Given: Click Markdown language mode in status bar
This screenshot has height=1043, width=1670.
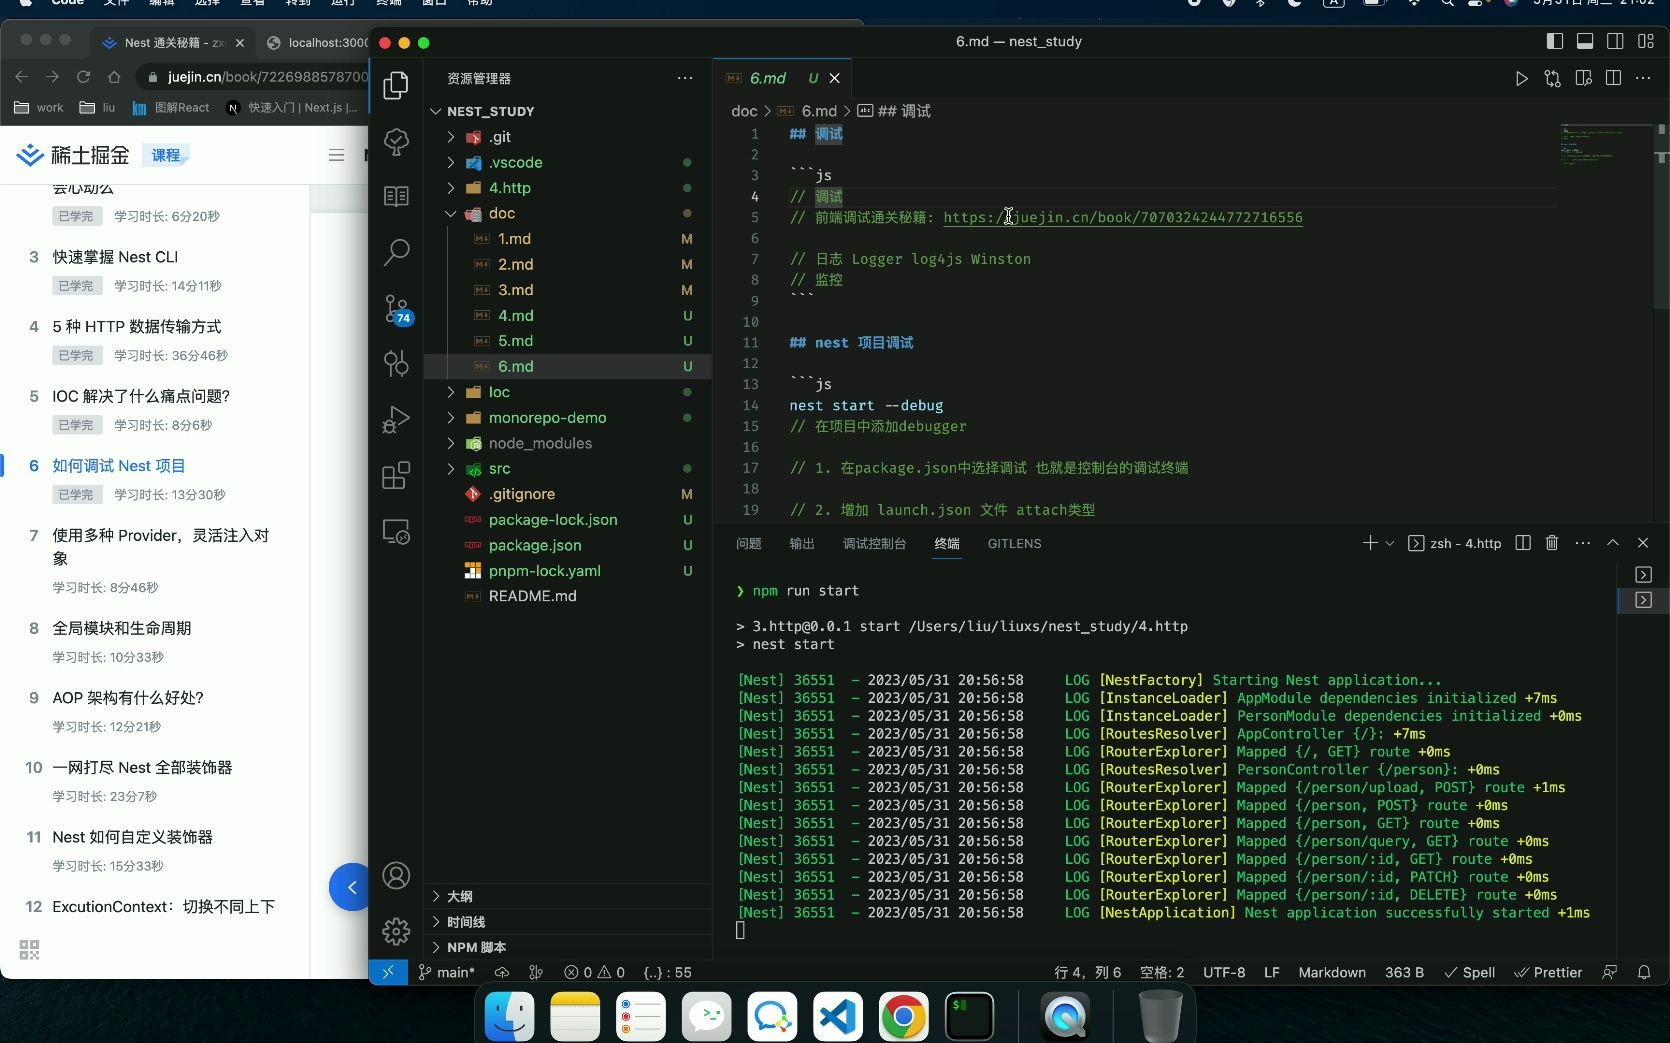Looking at the screenshot, I should click(1332, 972).
